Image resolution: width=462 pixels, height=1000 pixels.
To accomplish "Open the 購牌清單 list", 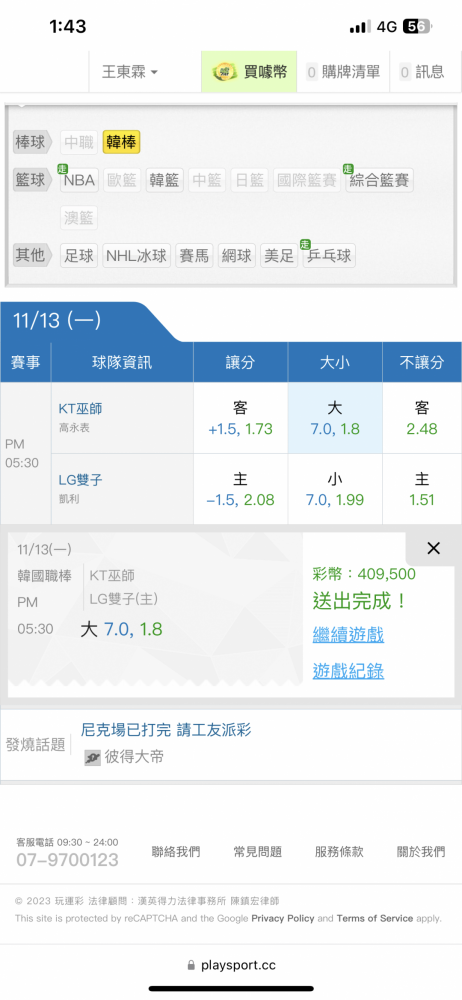I will (x=343, y=72).
